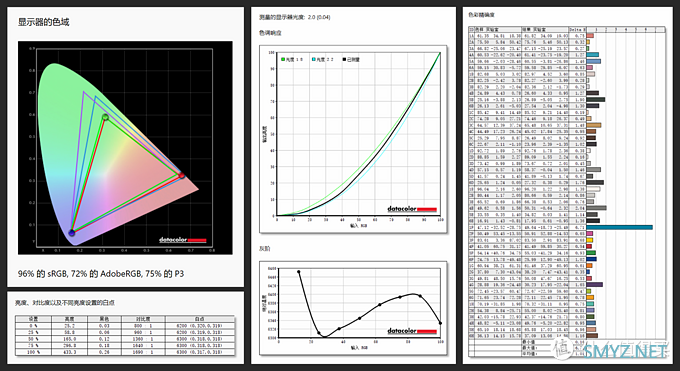Click the datacolor logo in tone response chart
This screenshot has height=371, width=680.
(412, 209)
